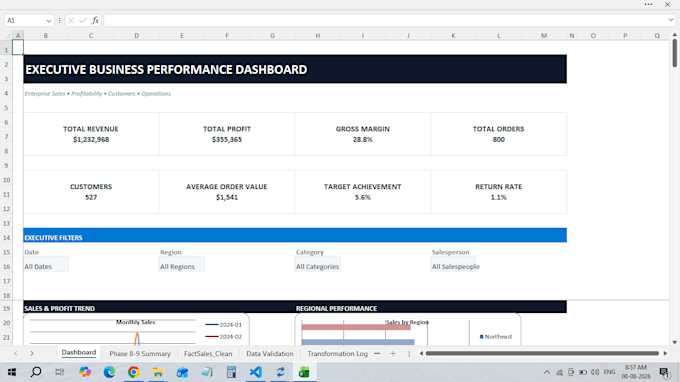Click the Insert Function fx icon
This screenshot has height=382, width=680.
(95, 20)
